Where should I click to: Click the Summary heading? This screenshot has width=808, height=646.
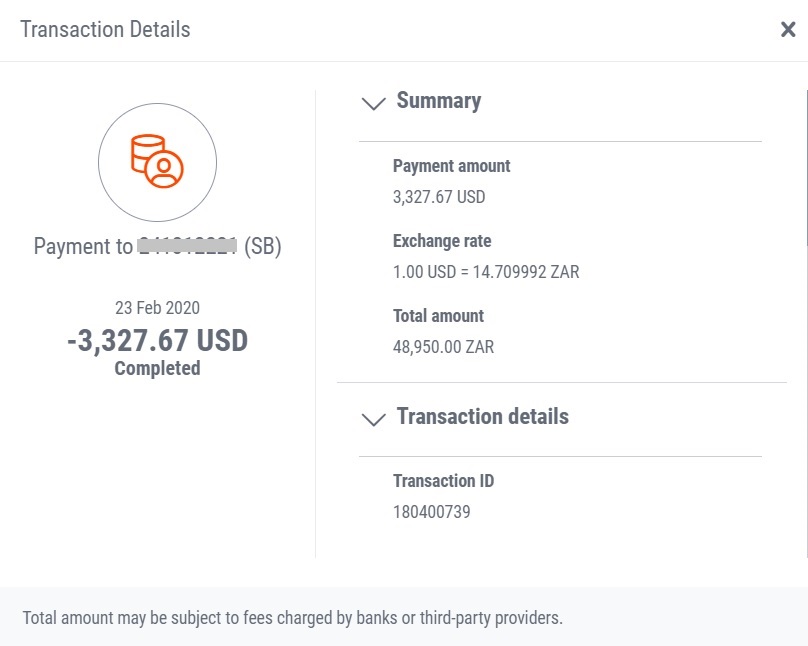[439, 101]
